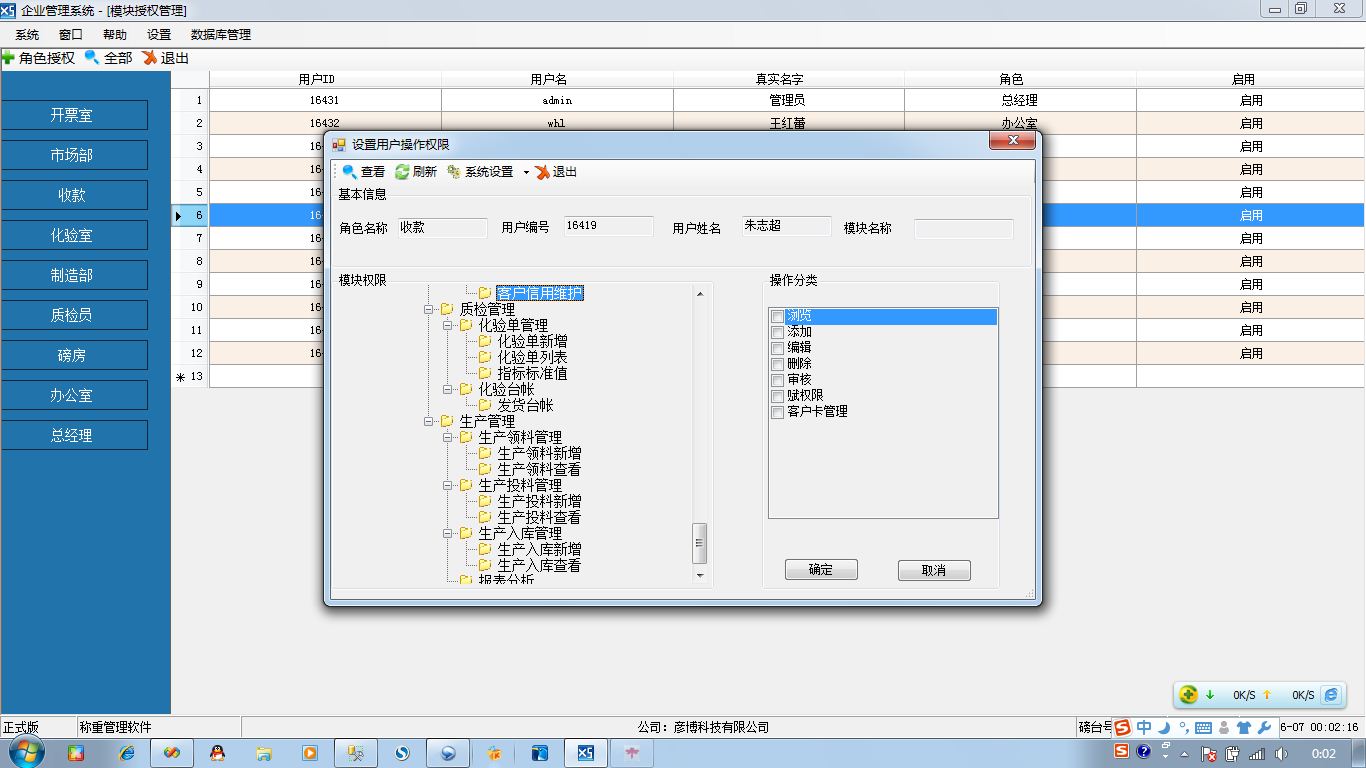The width and height of the screenshot is (1366, 768).
Task: Collapse the 化验单管理 tree node
Action: point(448,325)
